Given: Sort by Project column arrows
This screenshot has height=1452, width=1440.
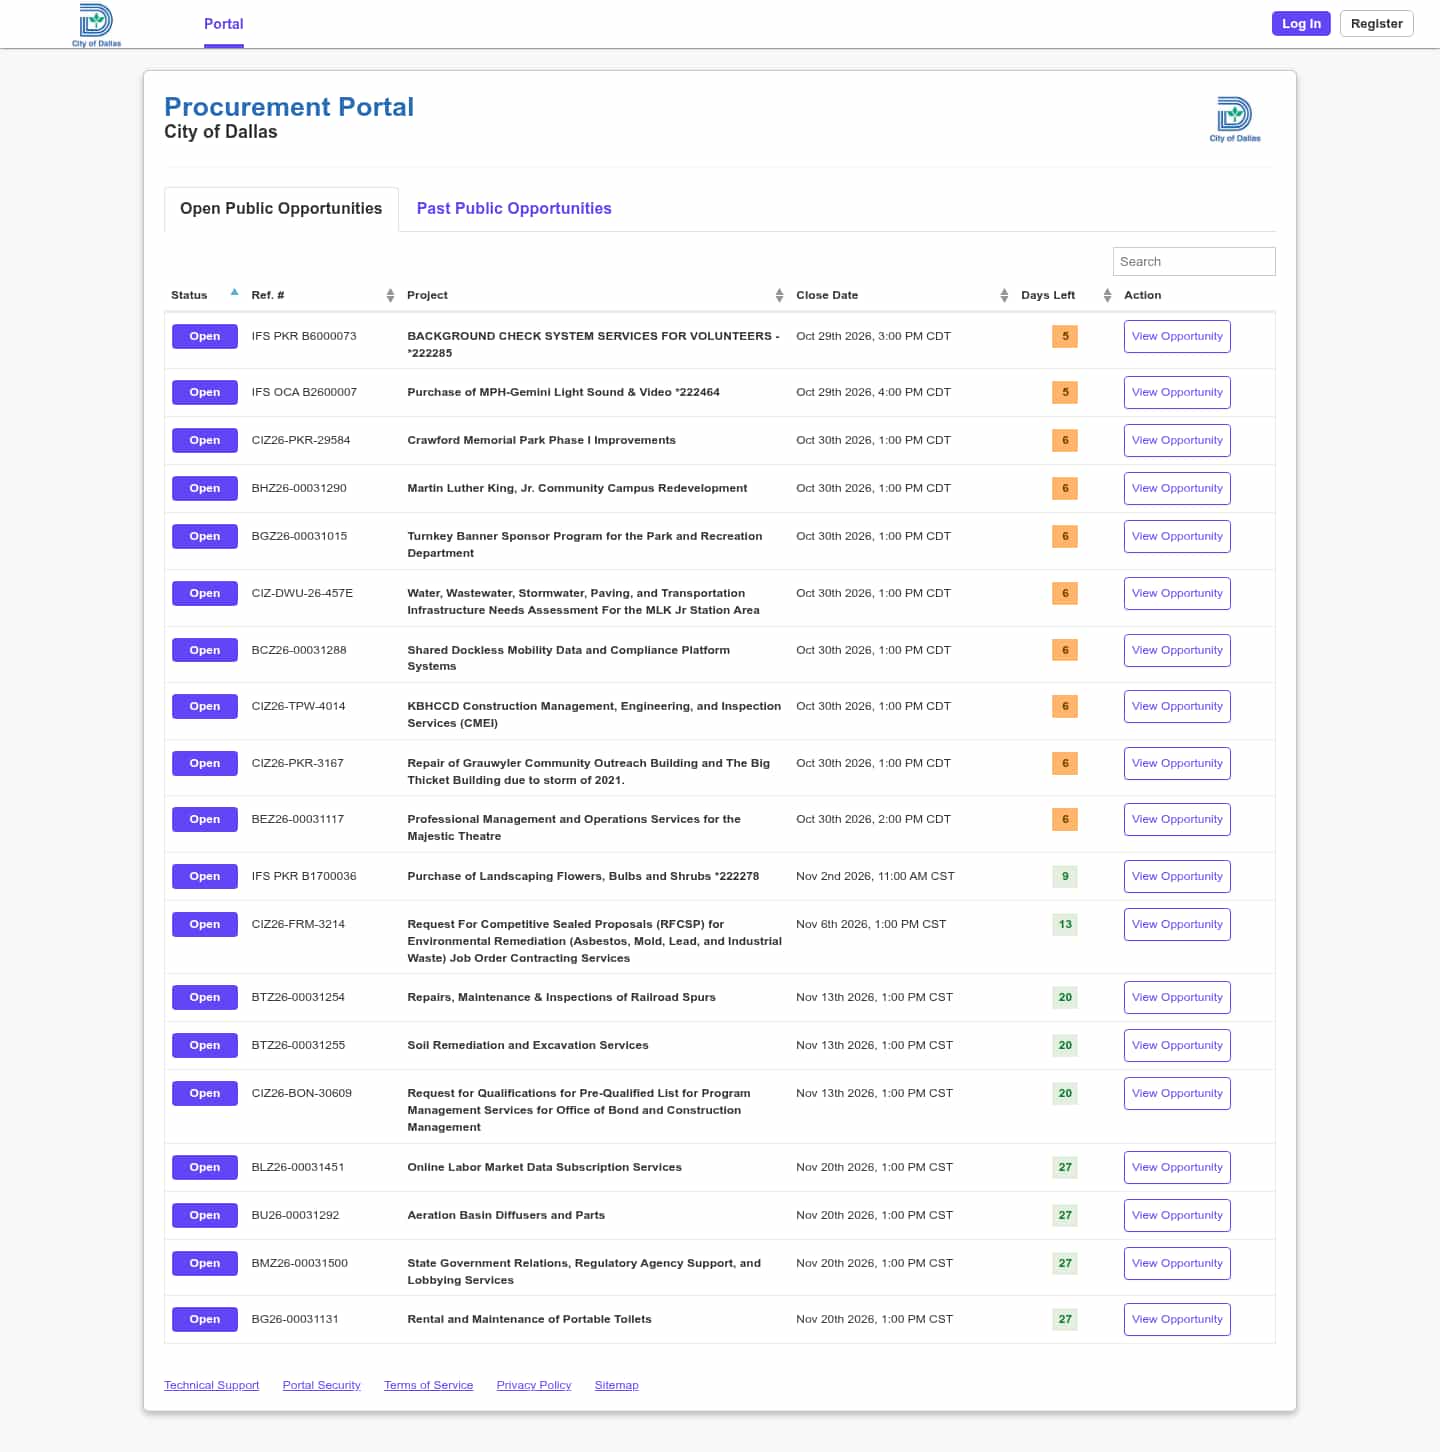Looking at the screenshot, I should 779,295.
